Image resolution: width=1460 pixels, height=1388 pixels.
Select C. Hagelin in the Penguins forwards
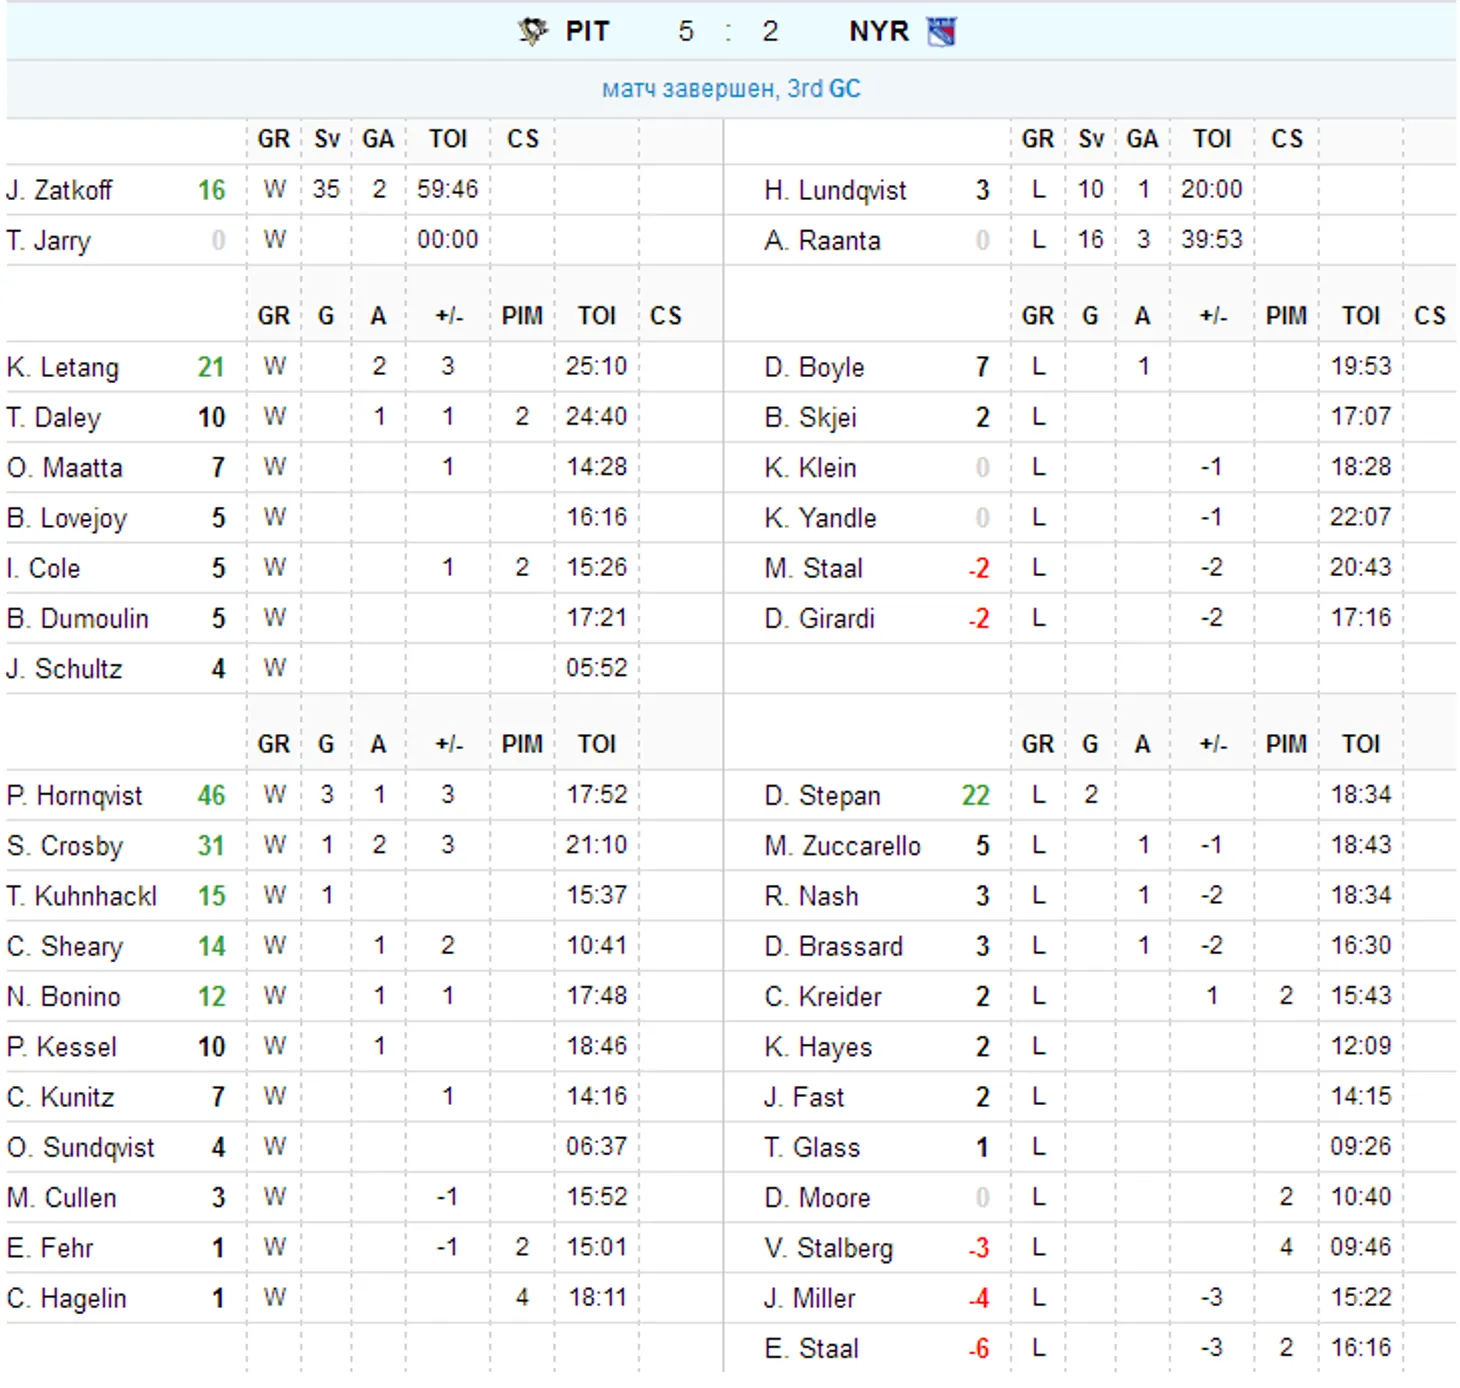point(66,1299)
